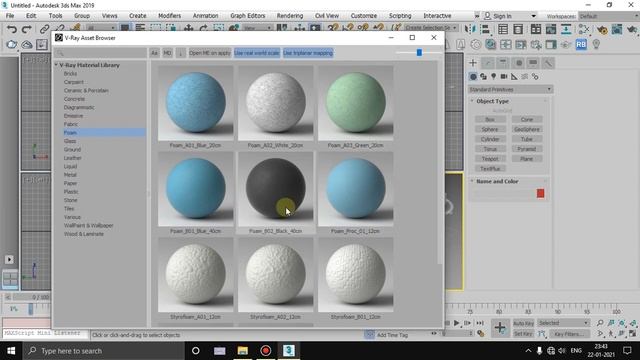Screen dimensions: 640x360
Task: Click Go to End playback button
Action: click(x=480, y=323)
